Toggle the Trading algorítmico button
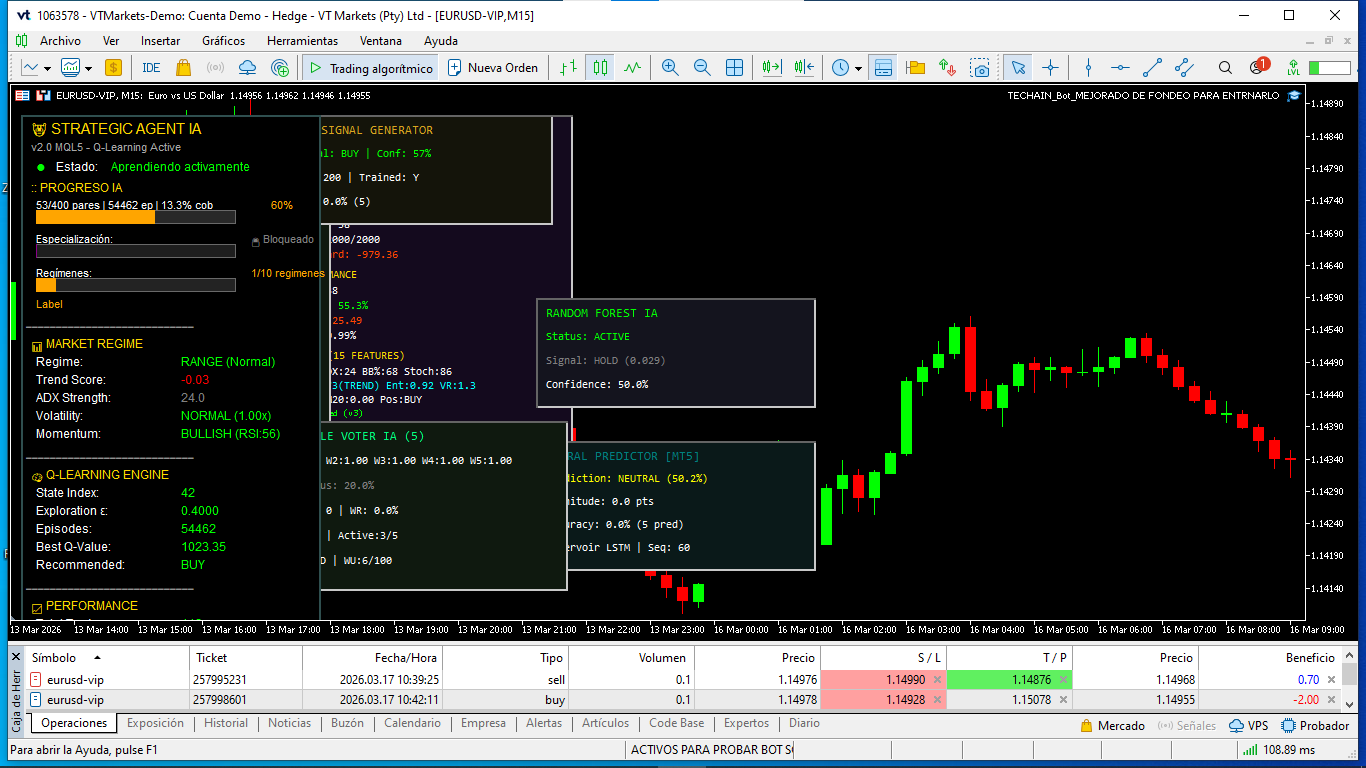Viewport: 1366px width, 768px height. click(370, 68)
